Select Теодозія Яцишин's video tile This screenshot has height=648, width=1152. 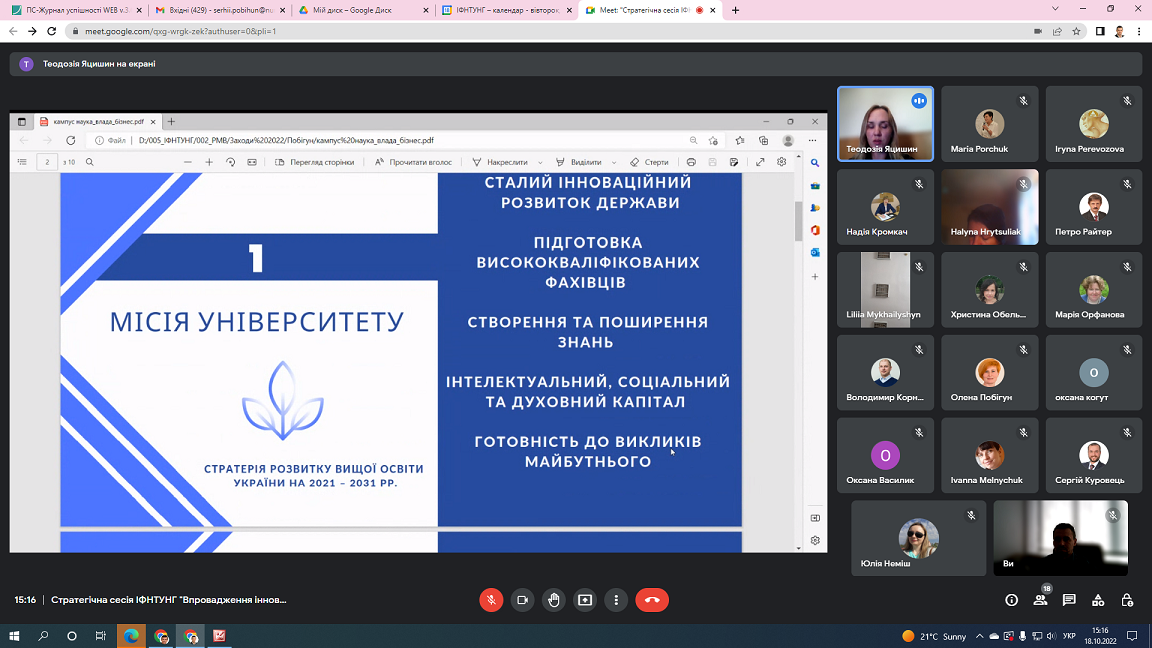pos(885,124)
